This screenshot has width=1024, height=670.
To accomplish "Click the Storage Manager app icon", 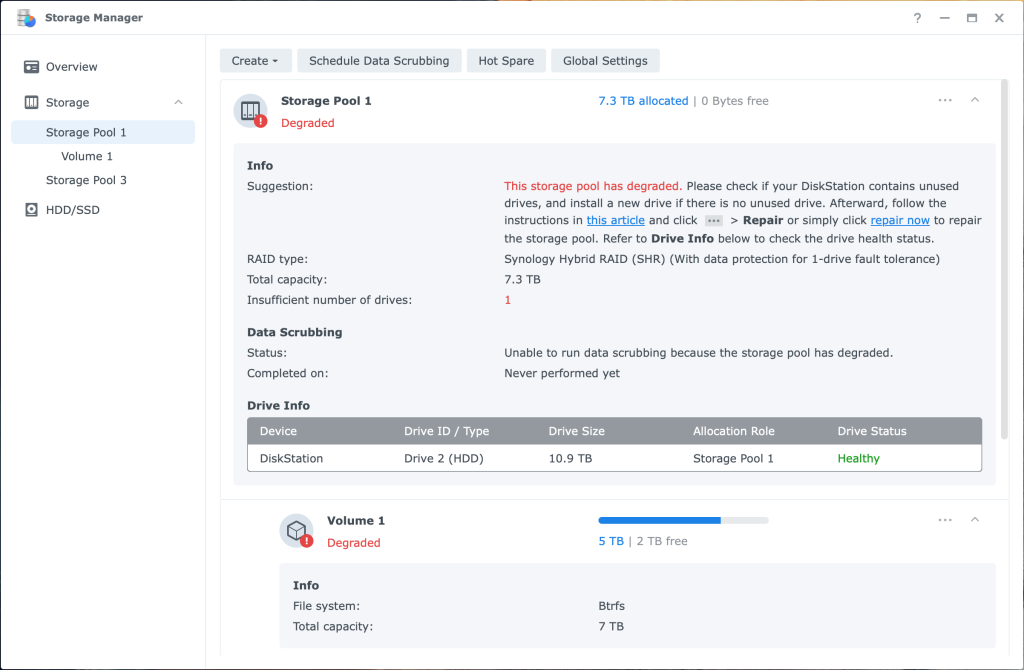I will point(26,18).
